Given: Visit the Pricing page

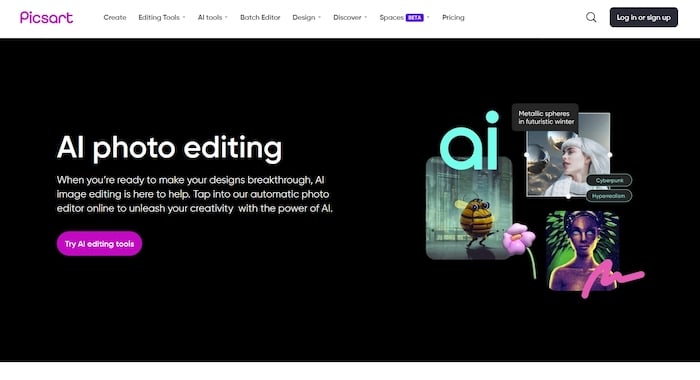Looking at the screenshot, I should [453, 17].
